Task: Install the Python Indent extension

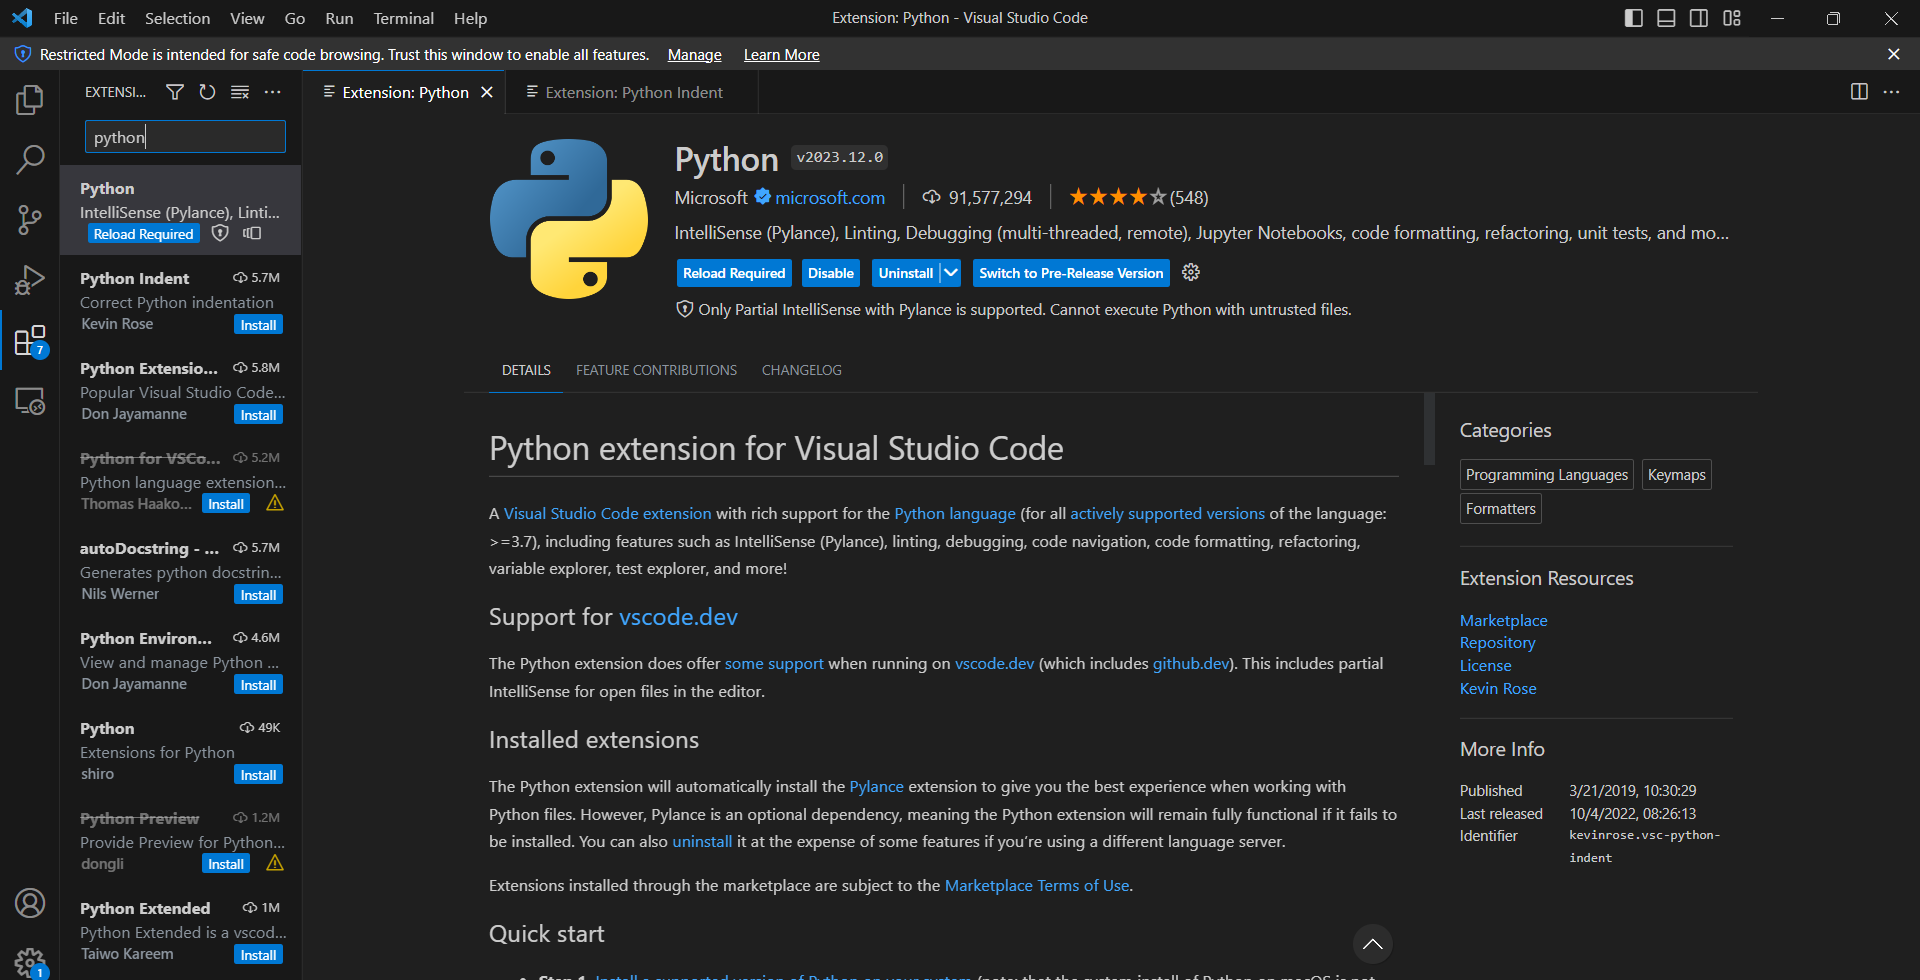Action: pyautogui.click(x=258, y=325)
